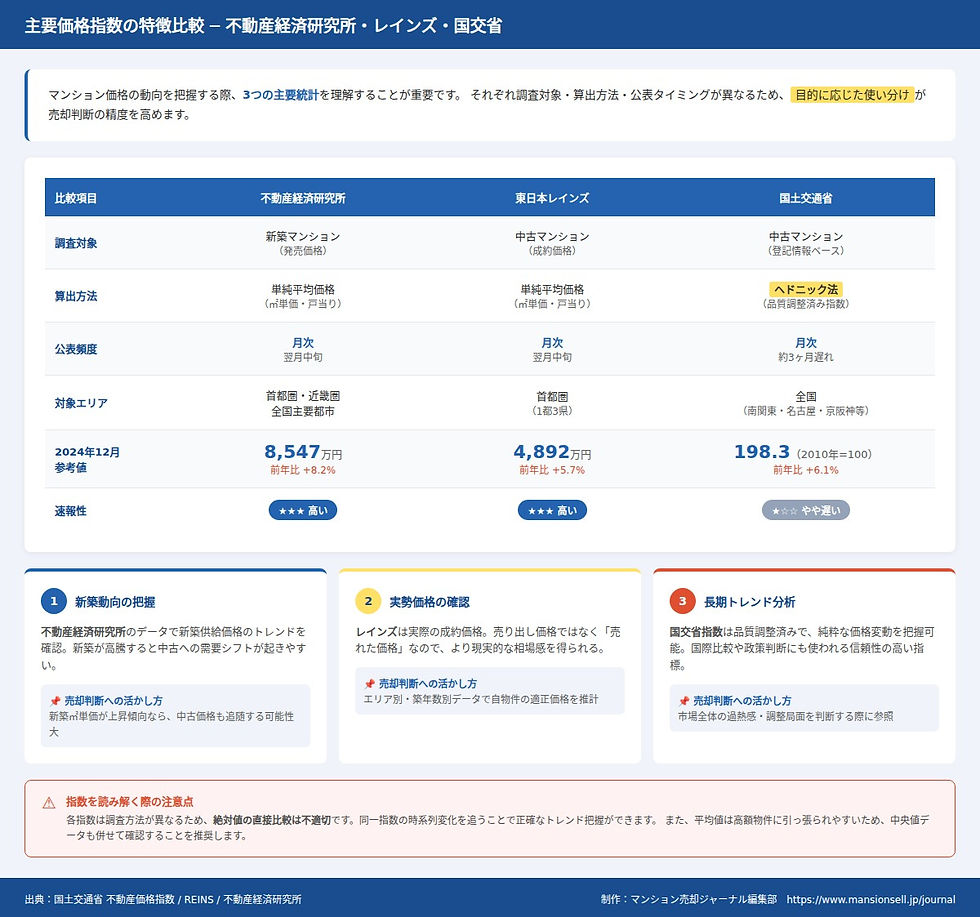This screenshot has height=917, width=980.
Task: Click the 8,547万円 value
Action: [302, 452]
